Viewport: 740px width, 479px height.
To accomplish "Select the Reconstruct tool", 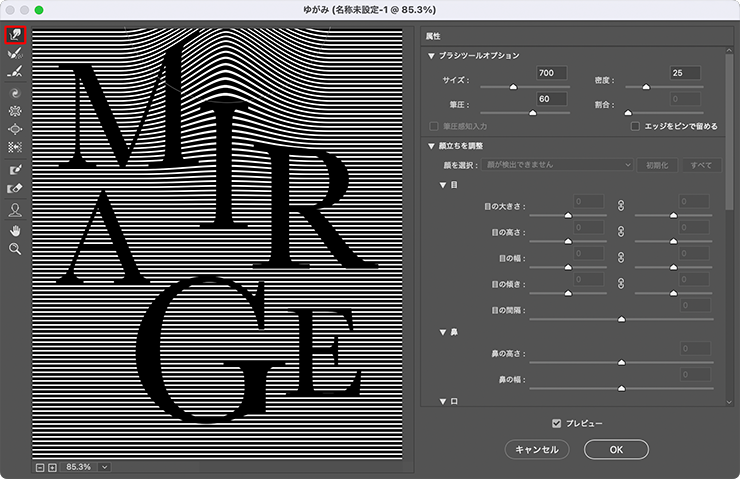I will 15,55.
